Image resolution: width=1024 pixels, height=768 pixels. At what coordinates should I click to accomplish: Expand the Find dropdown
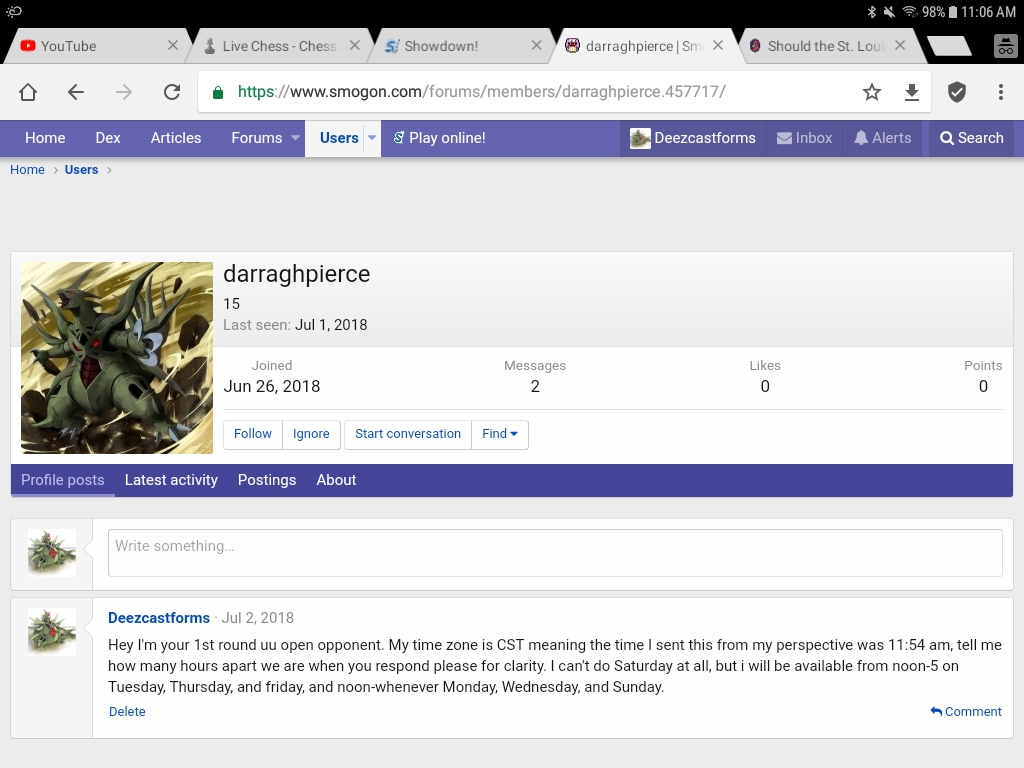click(x=500, y=434)
